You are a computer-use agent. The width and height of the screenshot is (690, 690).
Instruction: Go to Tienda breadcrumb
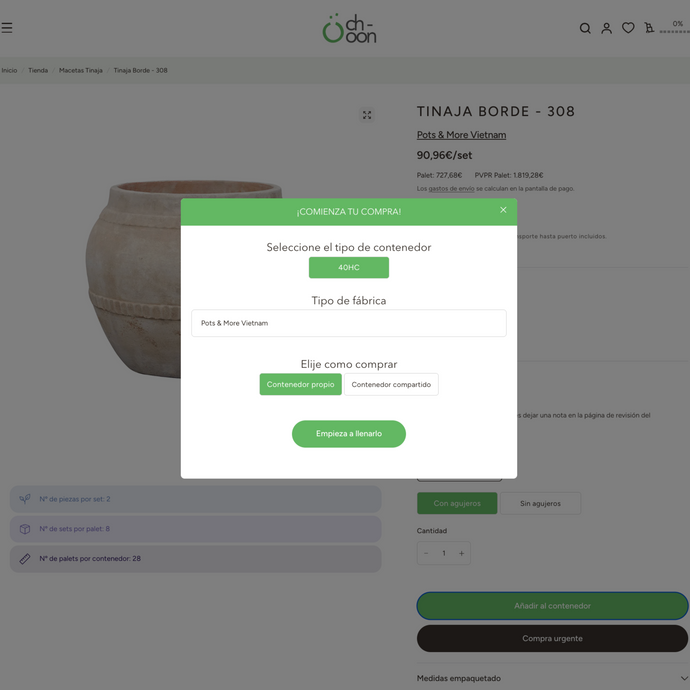[x=38, y=70]
